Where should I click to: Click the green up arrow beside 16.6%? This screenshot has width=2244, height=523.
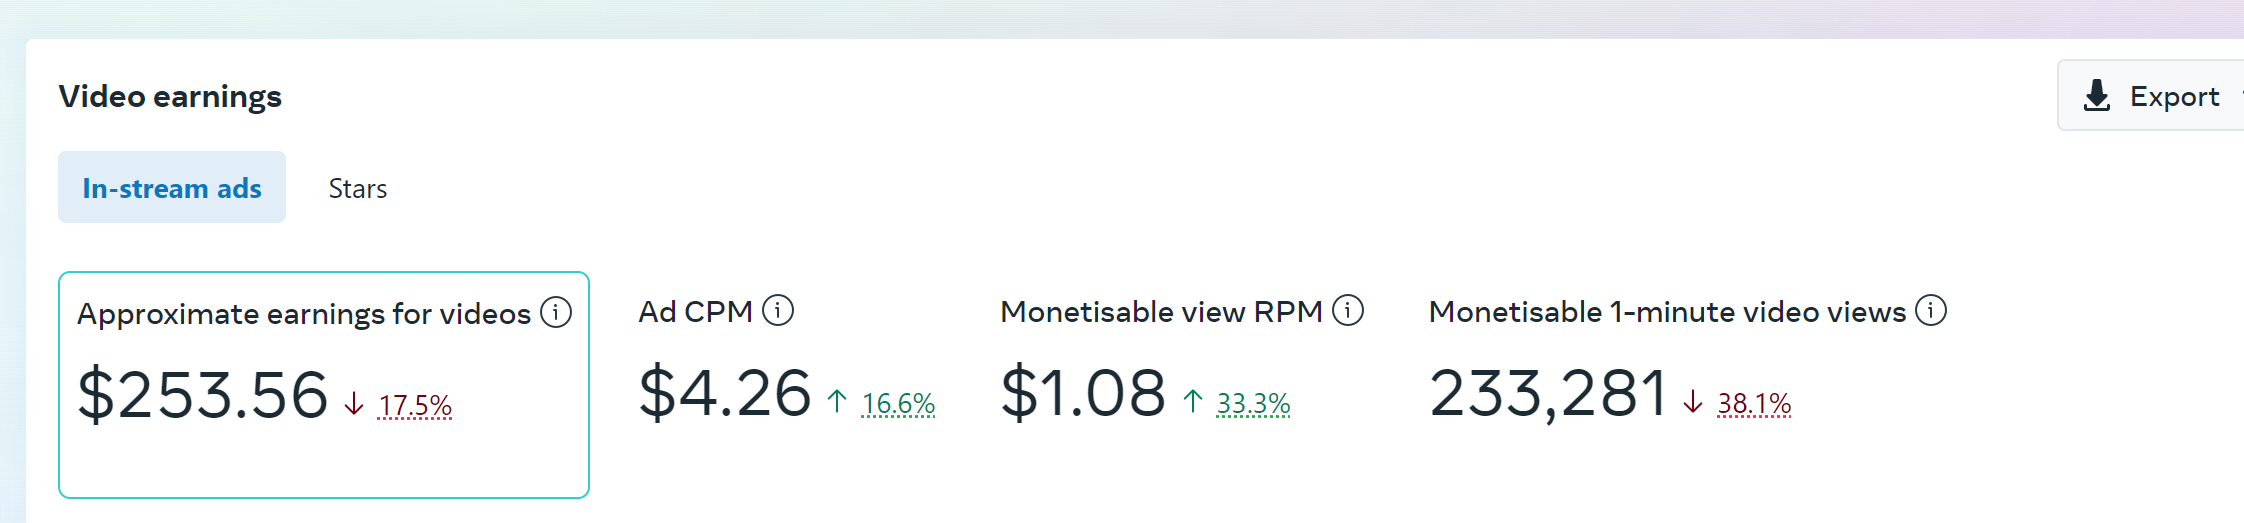coord(837,402)
